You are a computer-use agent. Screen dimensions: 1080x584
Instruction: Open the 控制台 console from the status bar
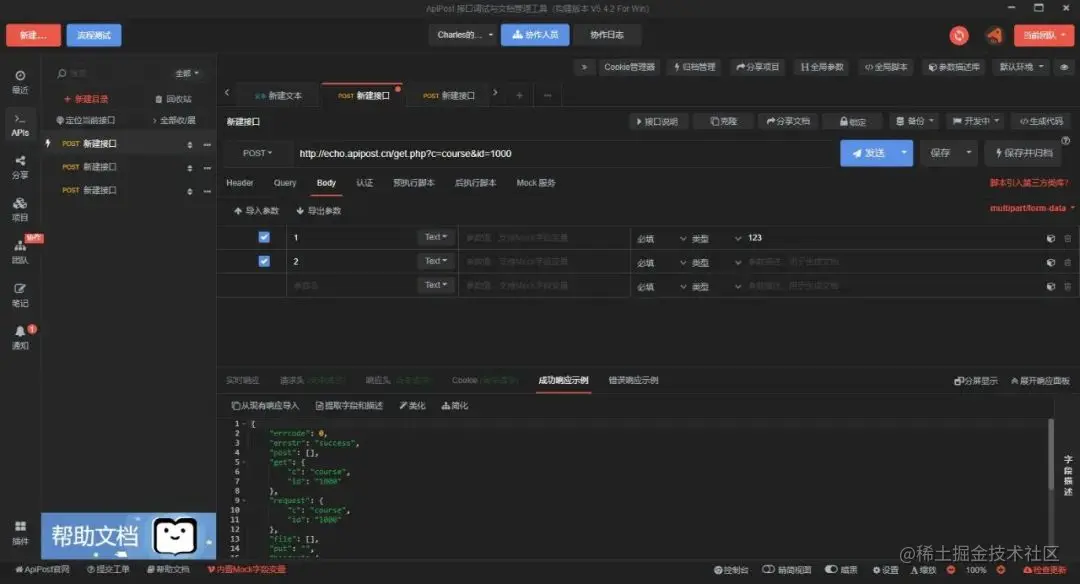[x=733, y=570]
